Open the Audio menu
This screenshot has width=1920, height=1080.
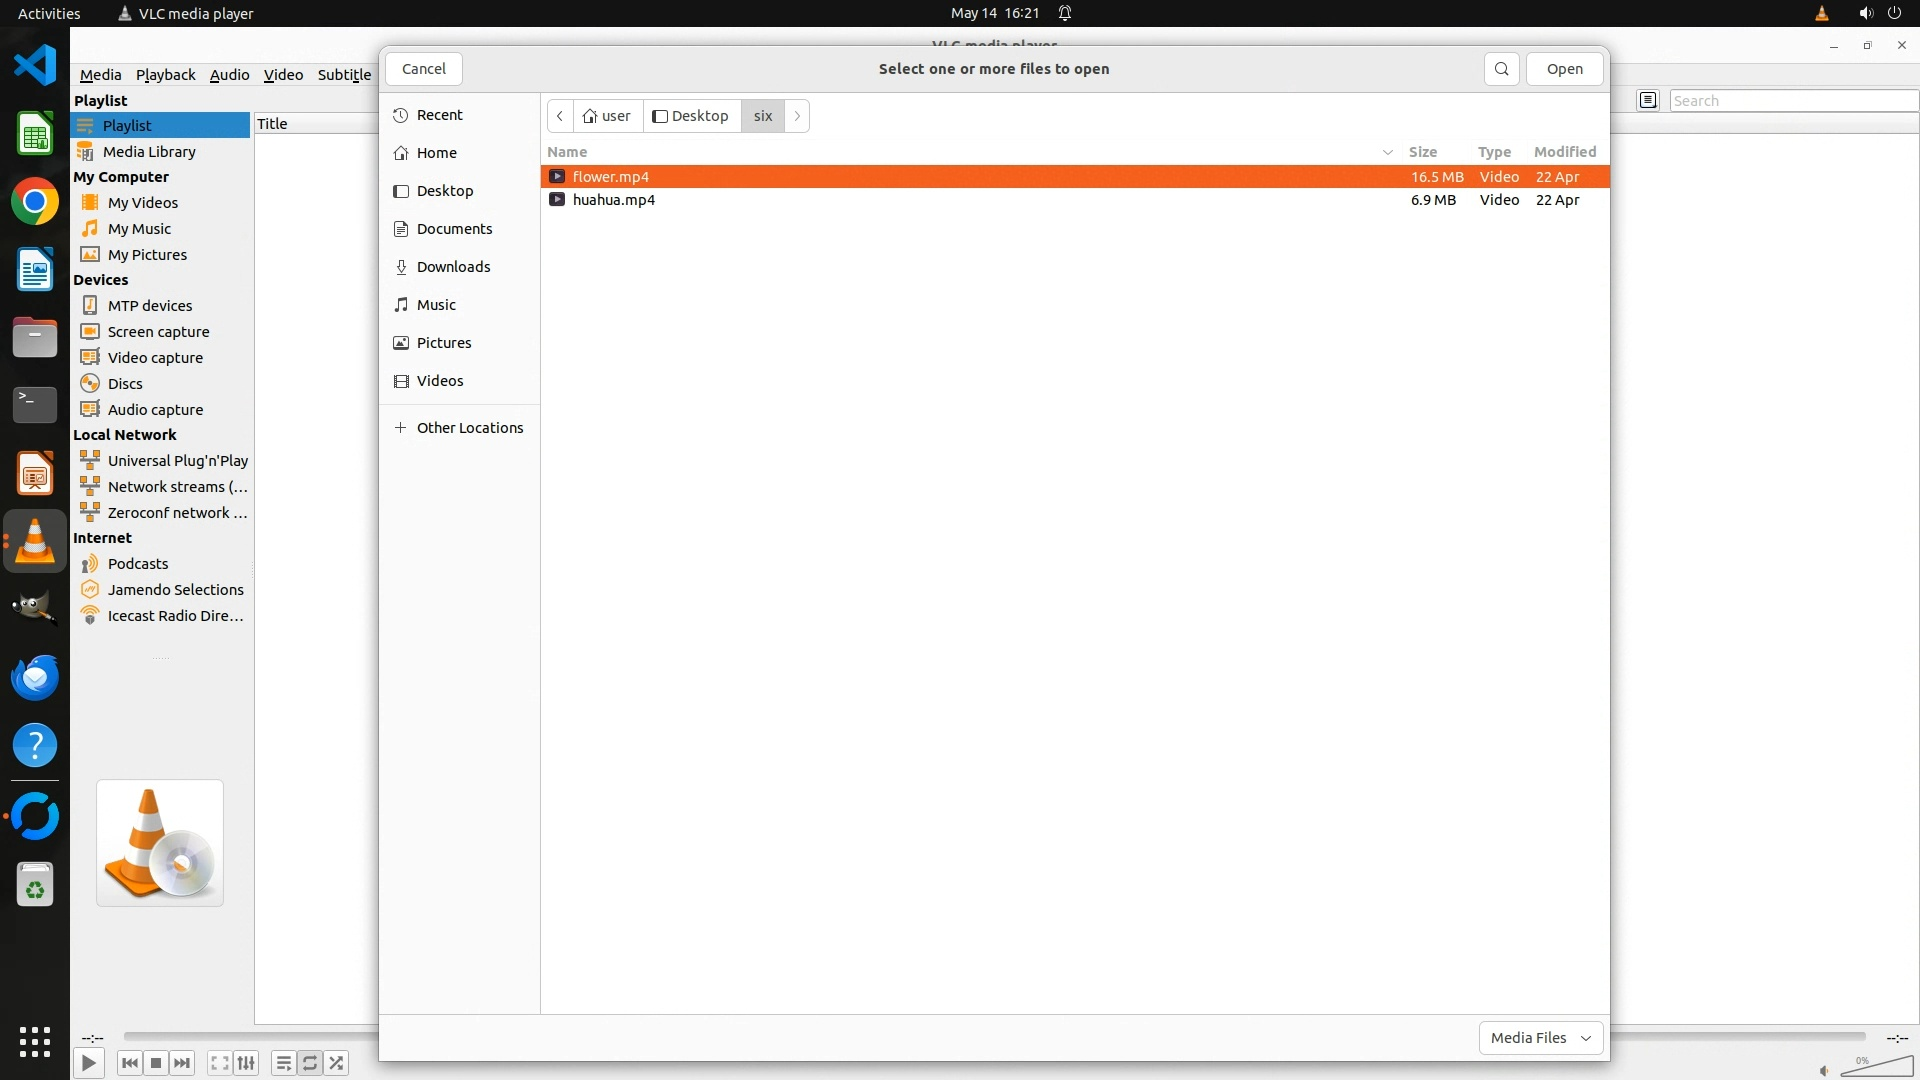tap(229, 75)
